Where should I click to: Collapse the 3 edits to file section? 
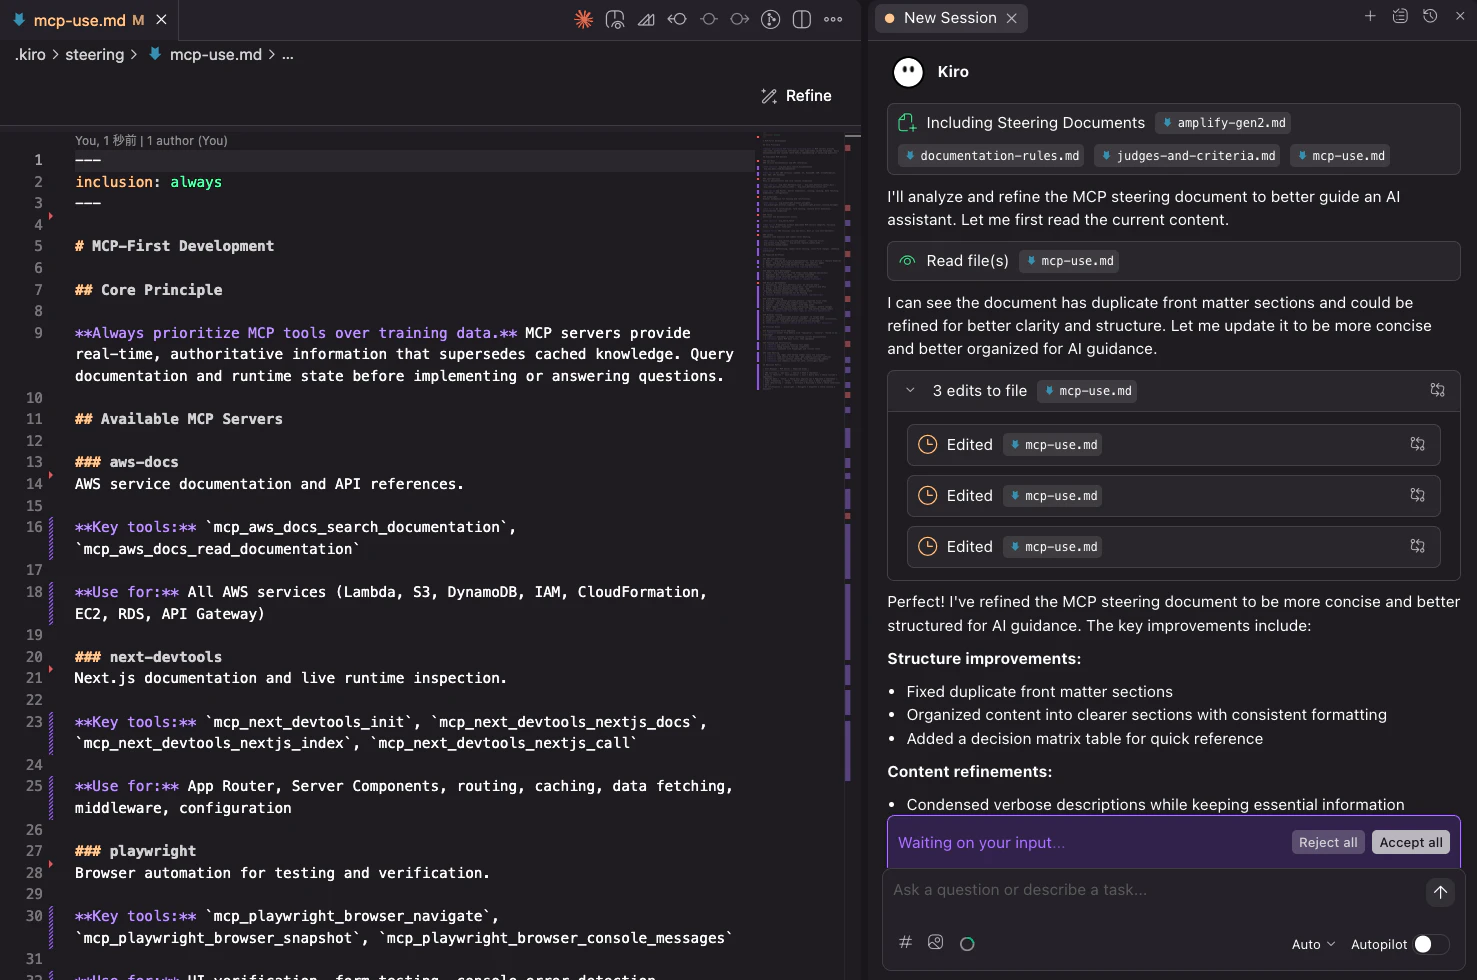click(910, 391)
